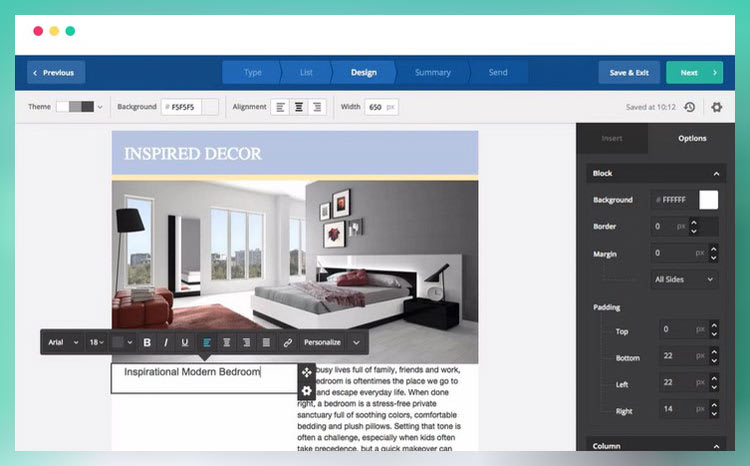The width and height of the screenshot is (750, 466).
Task: Open the Arial font family dropdown
Action: point(61,342)
